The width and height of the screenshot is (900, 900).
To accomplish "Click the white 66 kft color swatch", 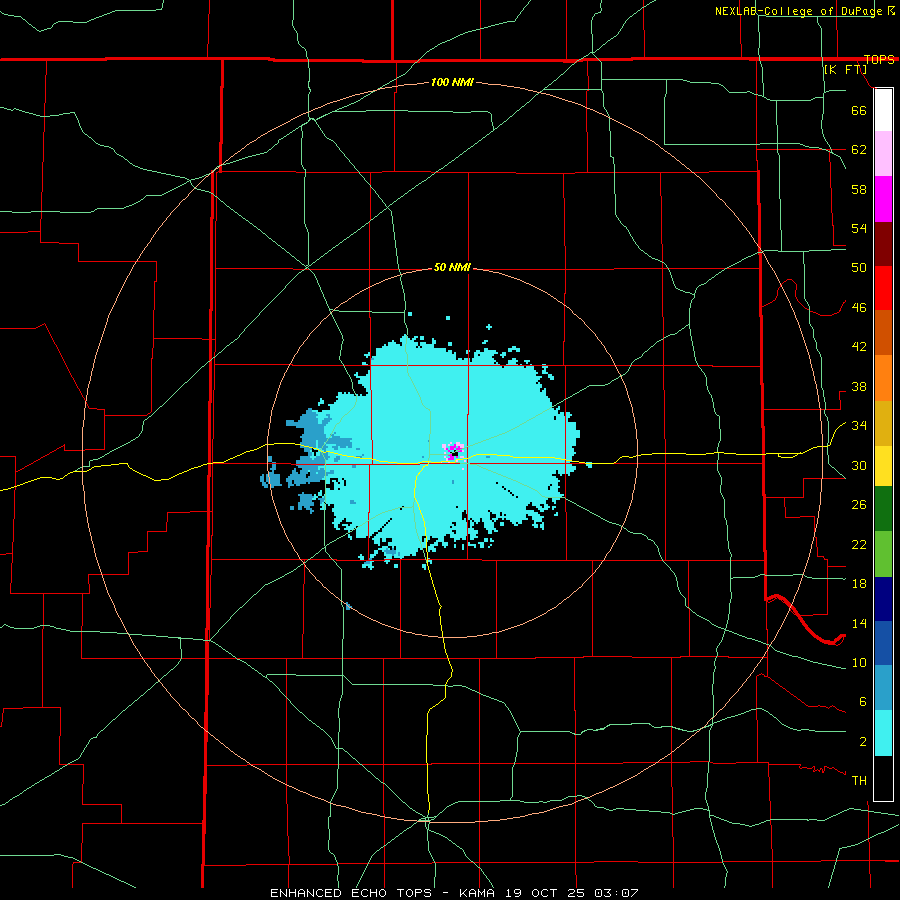I will tap(883, 110).
